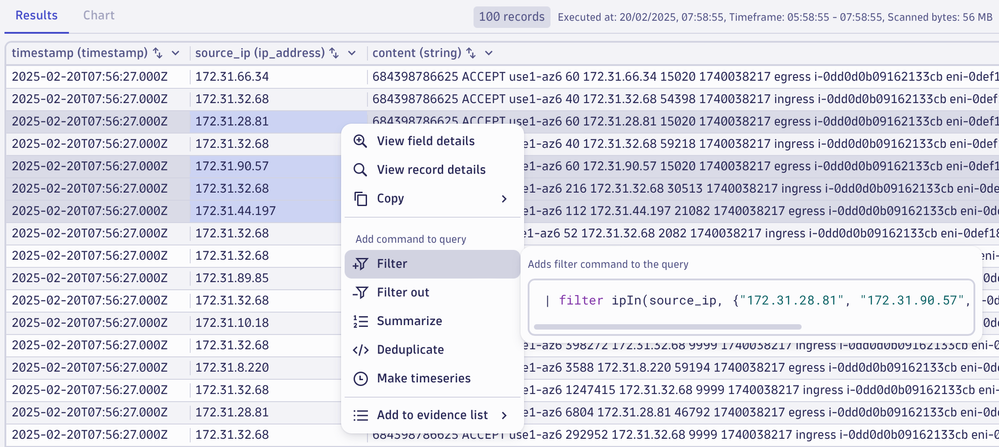Switch to the Chart tab
Viewport: 999px width, 447px height.
pyautogui.click(x=98, y=16)
